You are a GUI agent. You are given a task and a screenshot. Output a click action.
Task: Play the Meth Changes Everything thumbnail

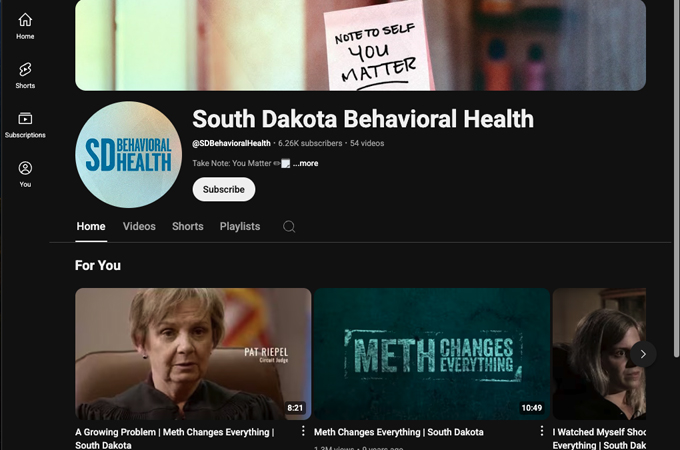click(432, 354)
